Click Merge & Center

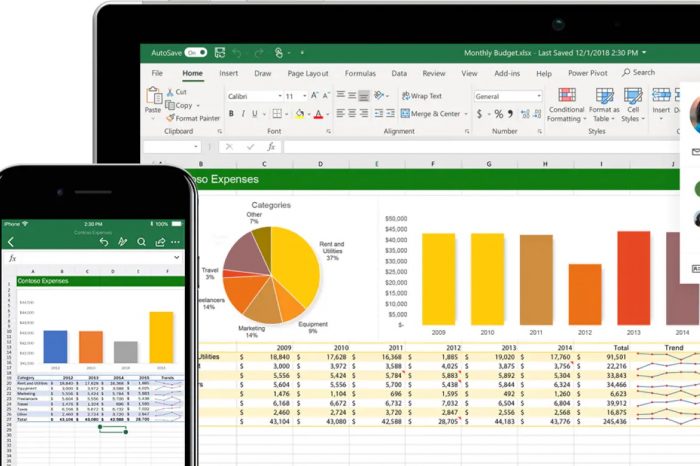coord(430,114)
